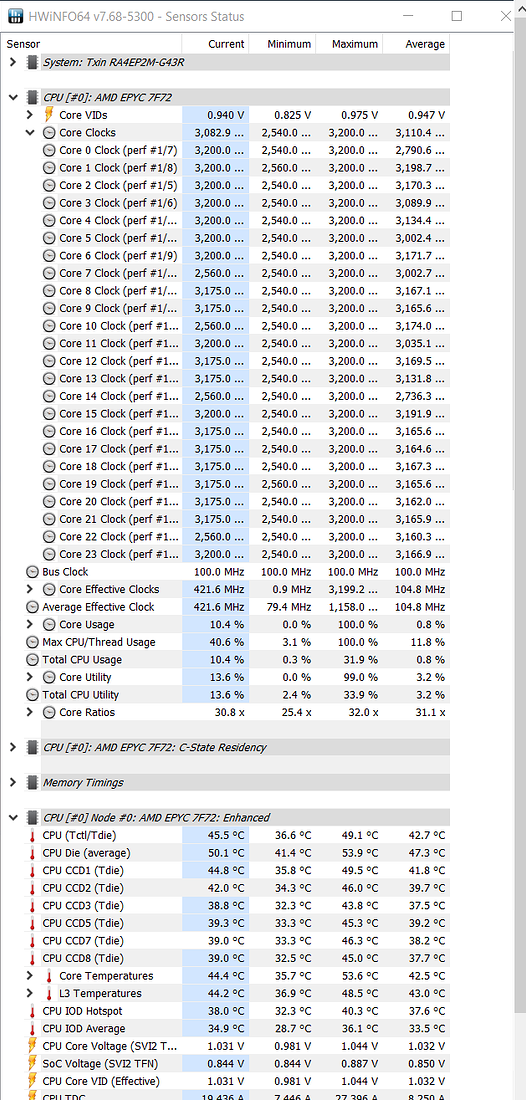Click the thermometer icon for CPU IOD Hotspot
The width and height of the screenshot is (526, 1100).
[32, 1011]
